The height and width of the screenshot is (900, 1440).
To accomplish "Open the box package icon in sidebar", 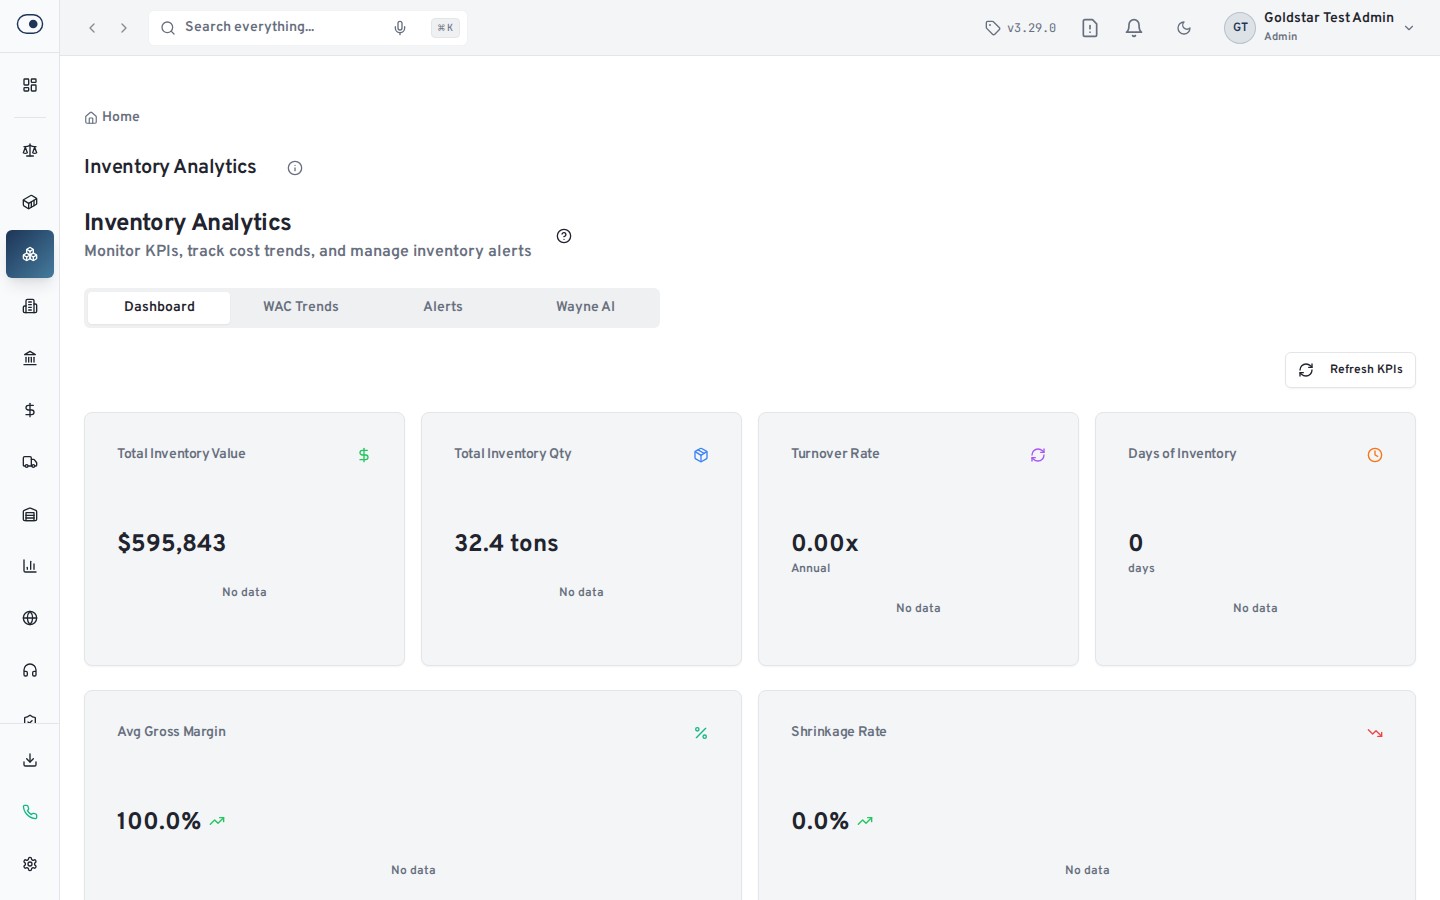I will pos(30,202).
